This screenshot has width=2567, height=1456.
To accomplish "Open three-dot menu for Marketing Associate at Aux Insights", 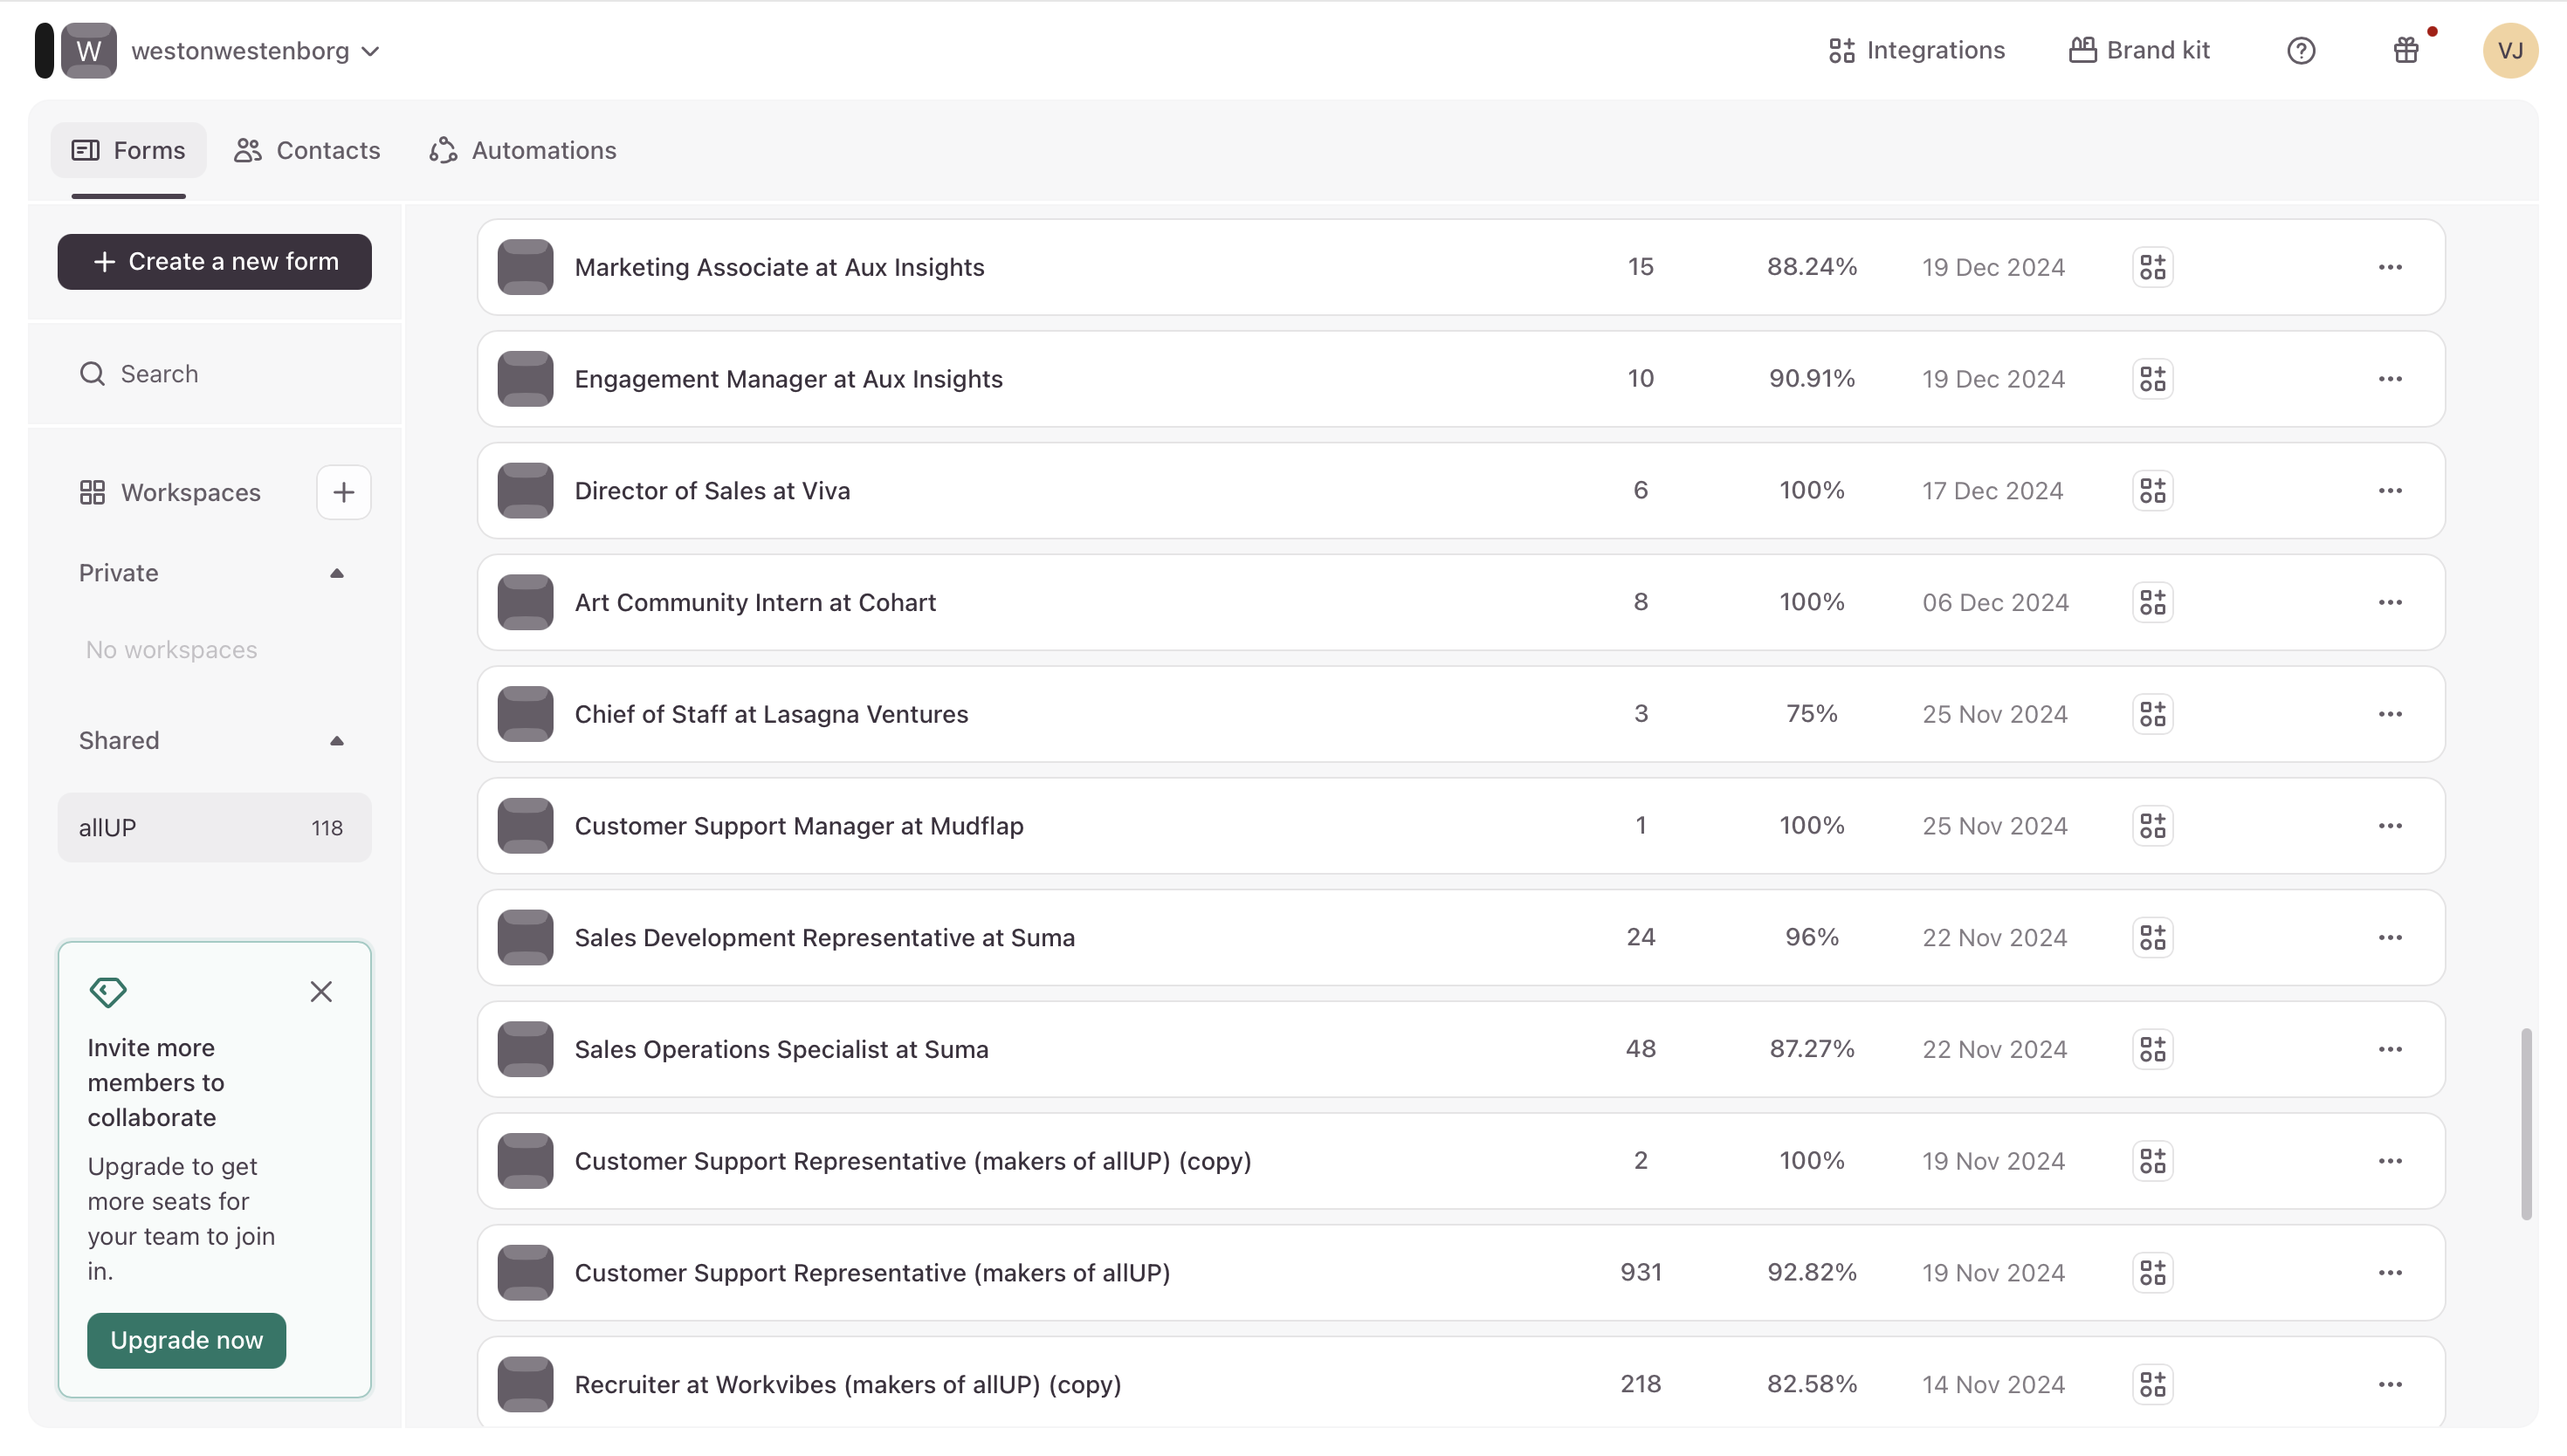I will click(2389, 267).
